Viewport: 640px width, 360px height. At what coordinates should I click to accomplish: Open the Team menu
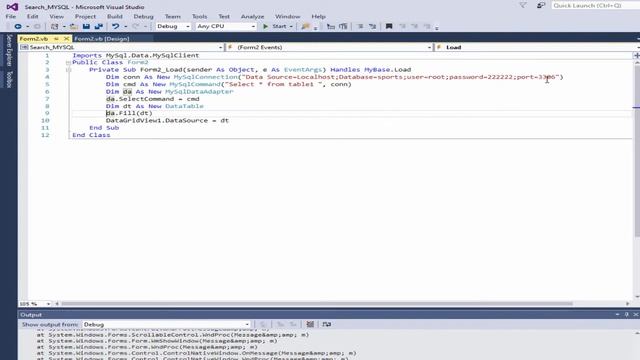173,16
